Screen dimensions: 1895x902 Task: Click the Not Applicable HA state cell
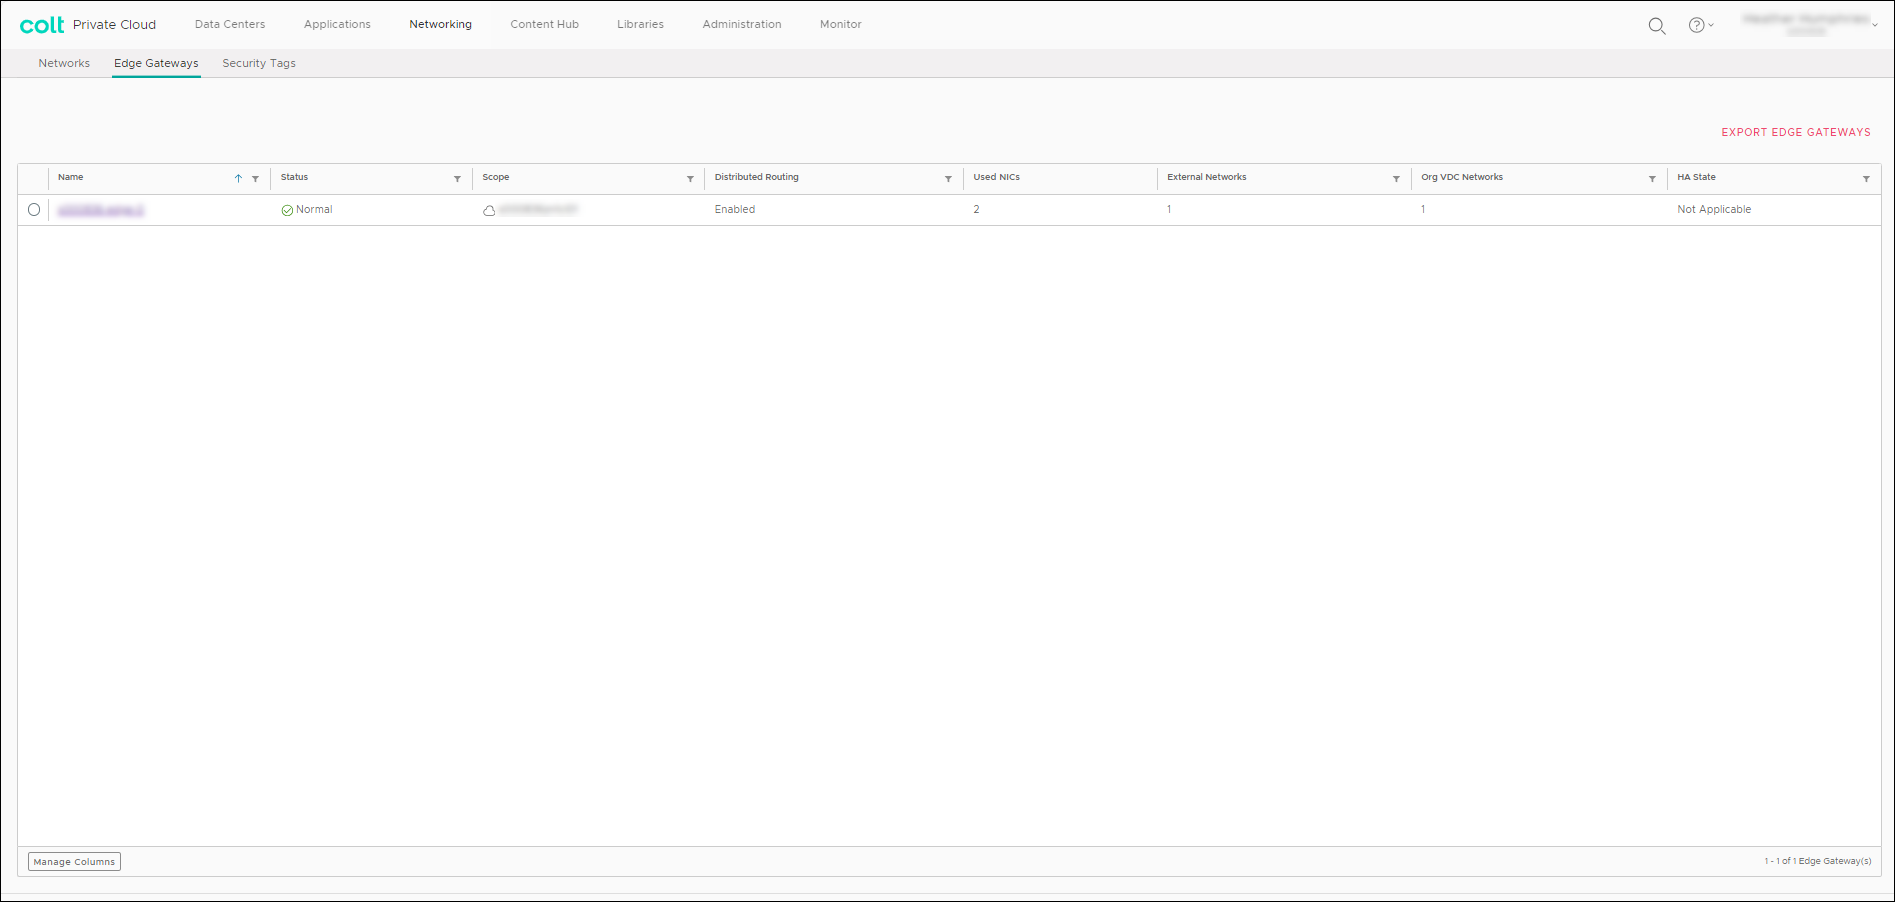(1714, 209)
